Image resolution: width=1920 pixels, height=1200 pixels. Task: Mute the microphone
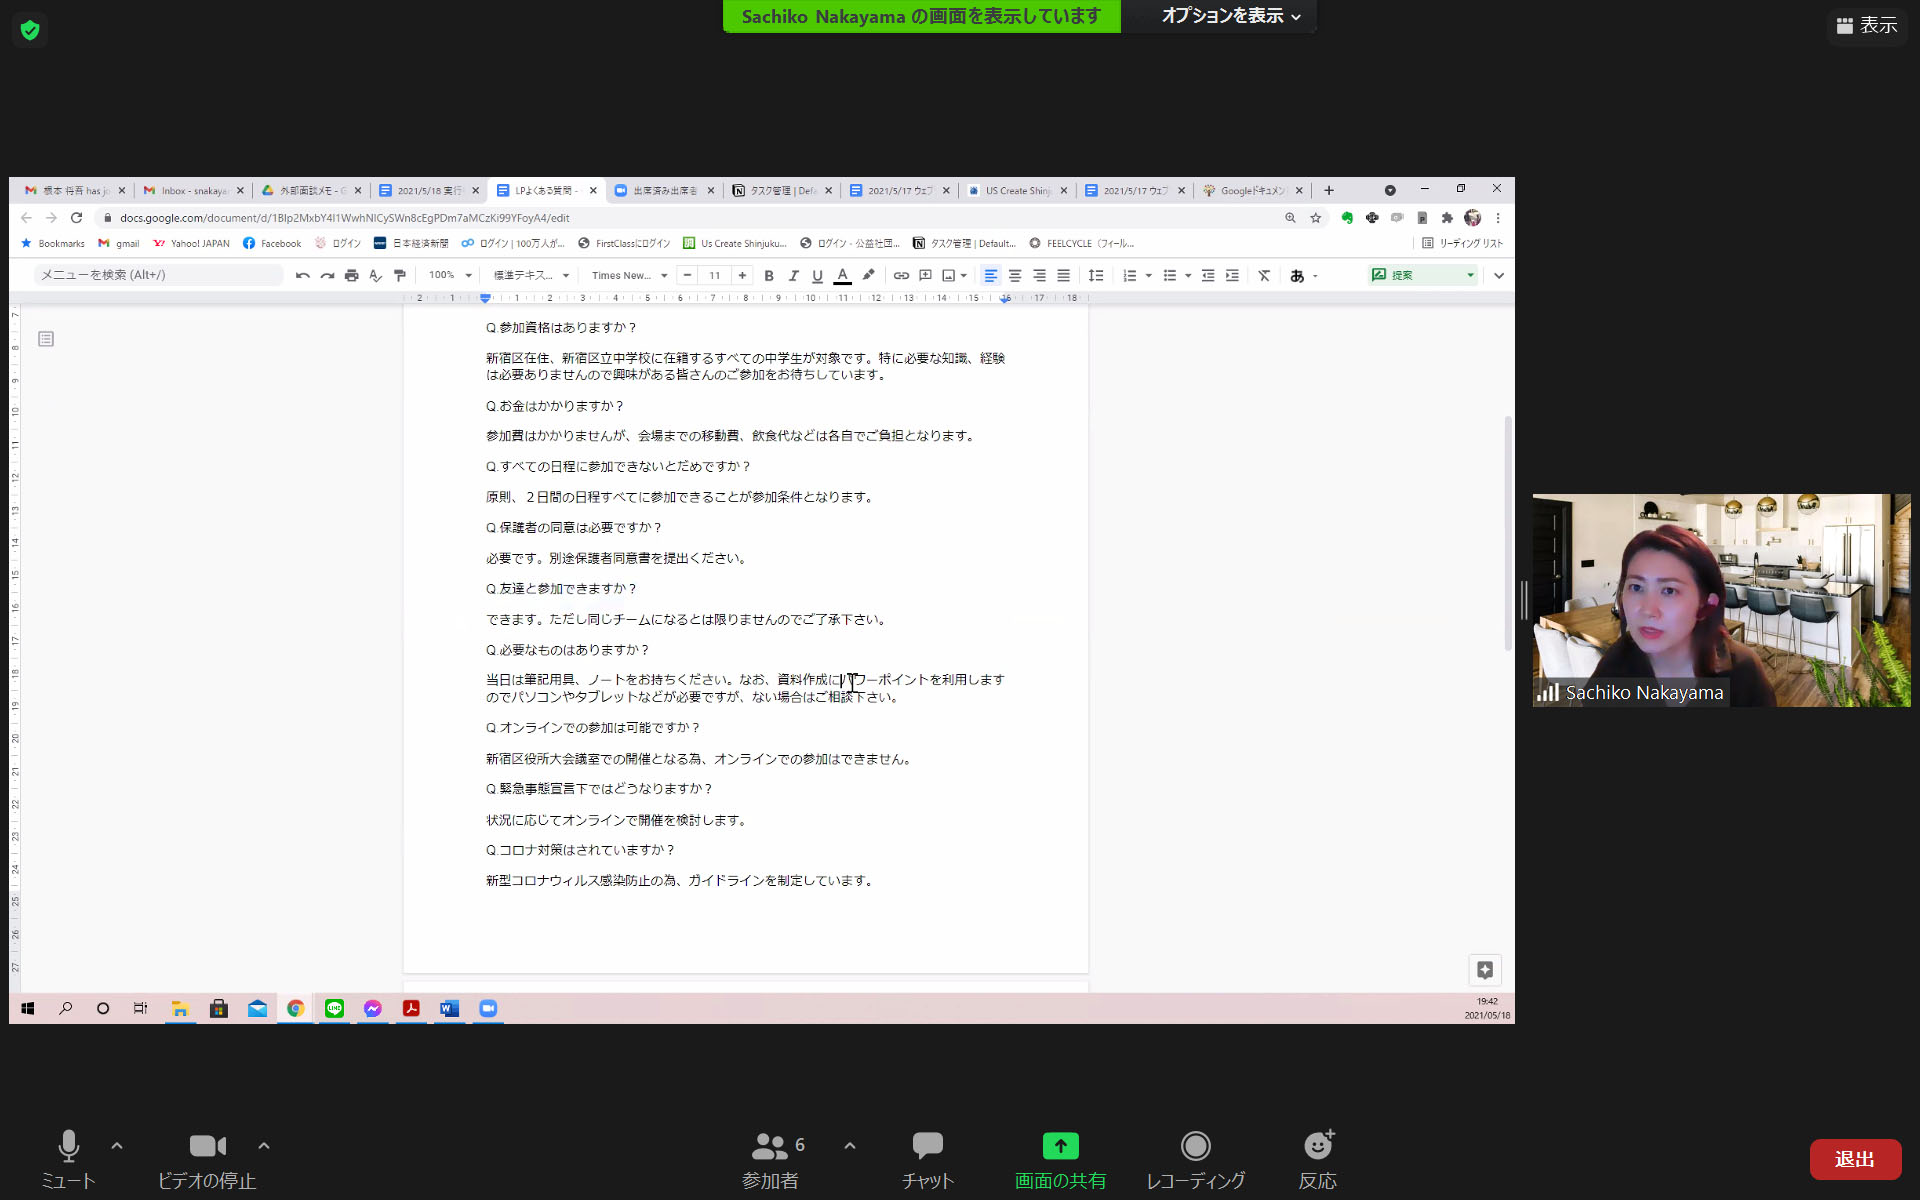[68, 1145]
